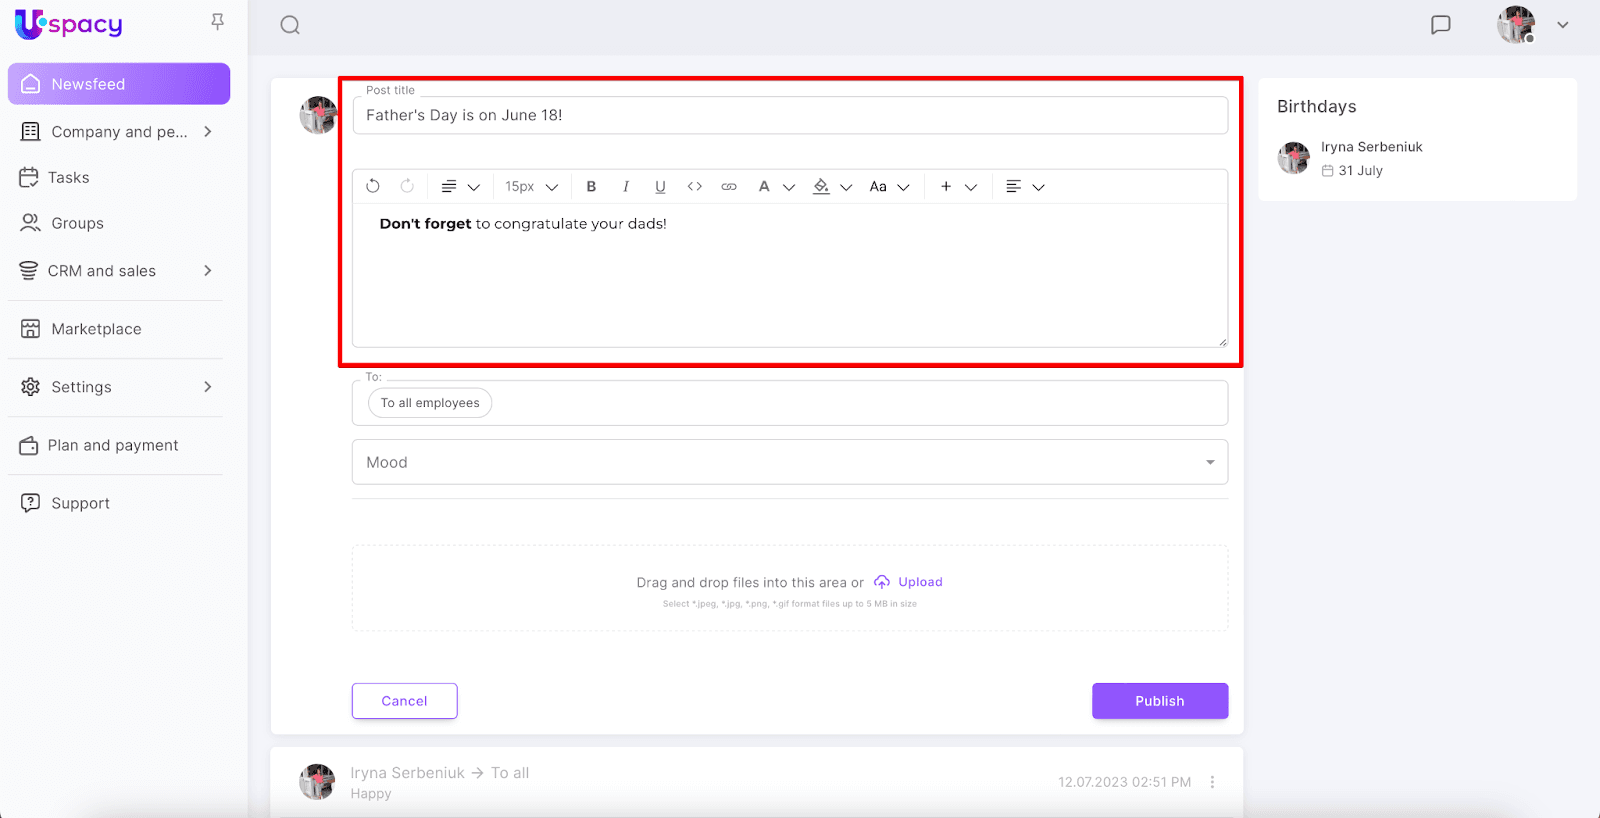The width and height of the screenshot is (1600, 818).
Task: Toggle underline formatting in editor
Action: 660,186
